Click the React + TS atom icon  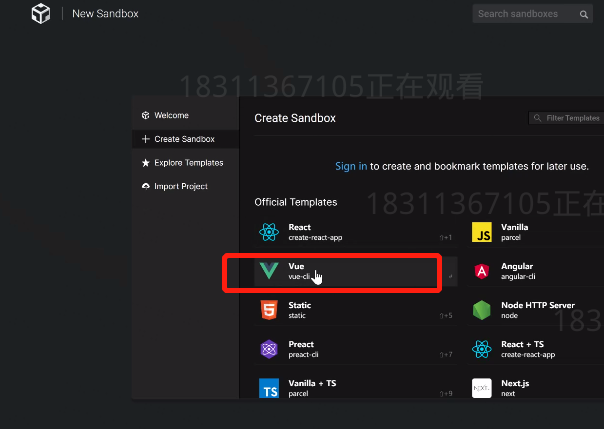(482, 349)
